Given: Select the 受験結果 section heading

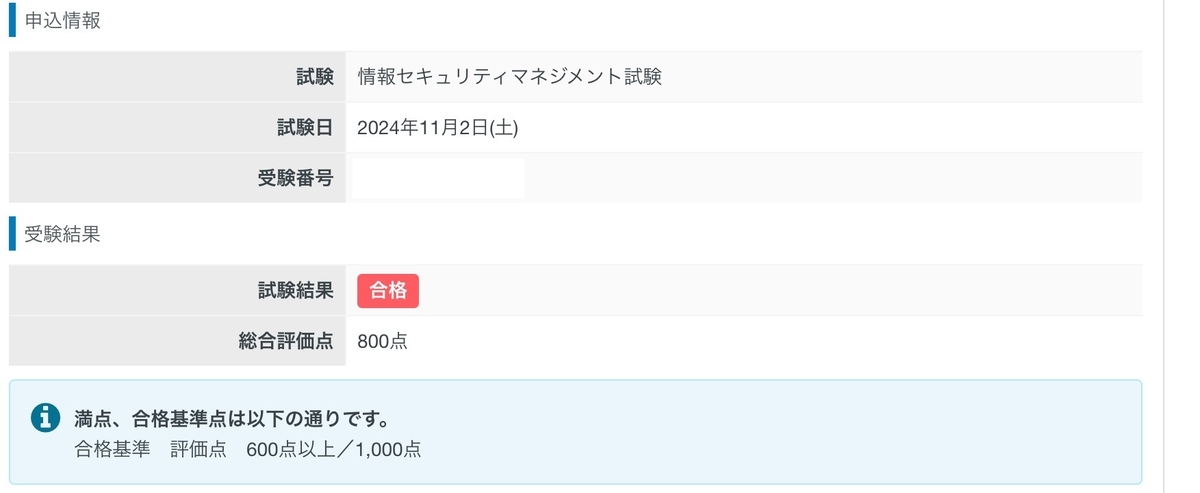Looking at the screenshot, I should 63,235.
